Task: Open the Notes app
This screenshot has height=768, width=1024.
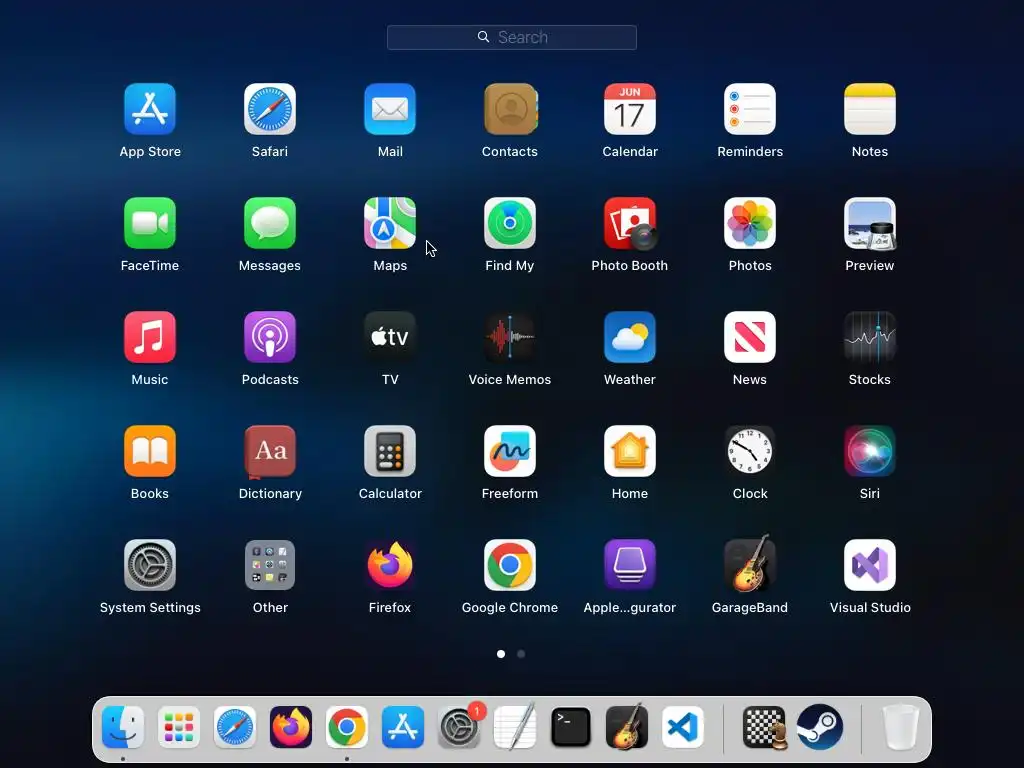Action: pyautogui.click(x=870, y=109)
